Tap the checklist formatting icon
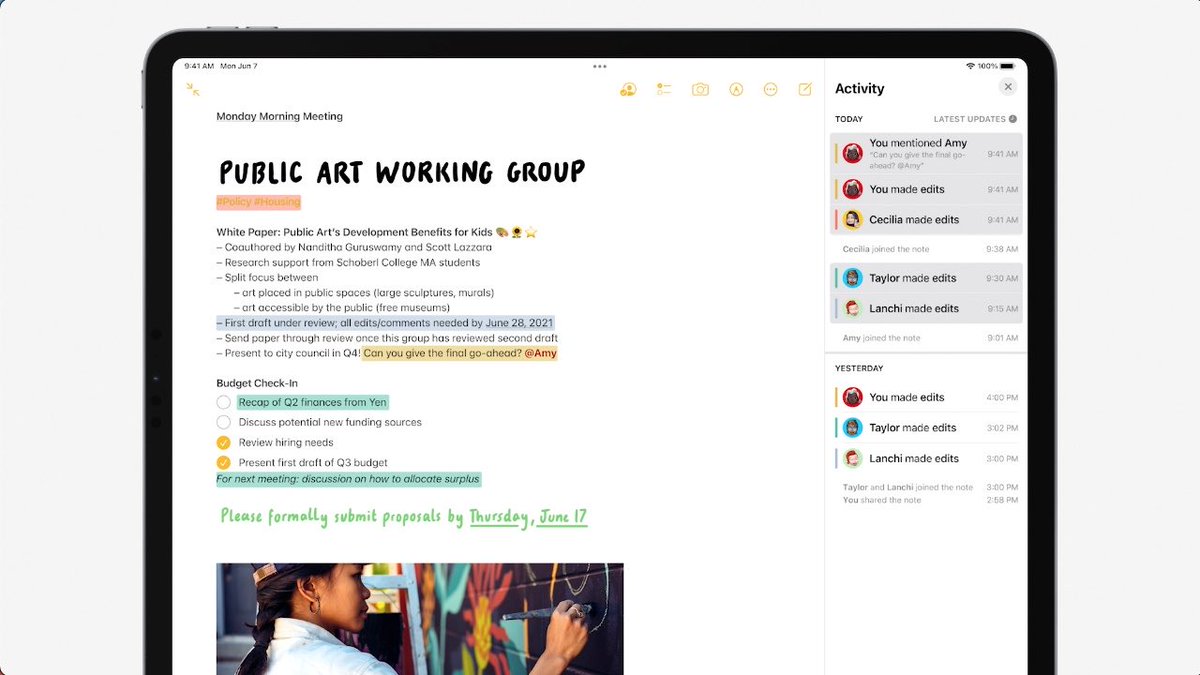The width and height of the screenshot is (1200, 675). point(664,89)
